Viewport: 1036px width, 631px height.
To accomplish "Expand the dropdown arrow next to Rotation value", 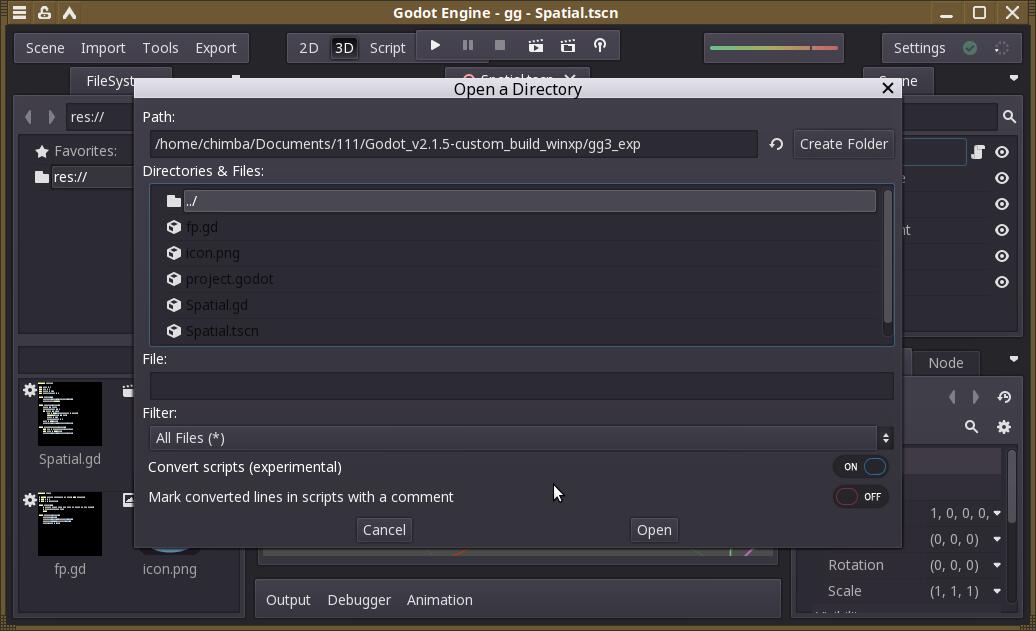I will tap(997, 565).
